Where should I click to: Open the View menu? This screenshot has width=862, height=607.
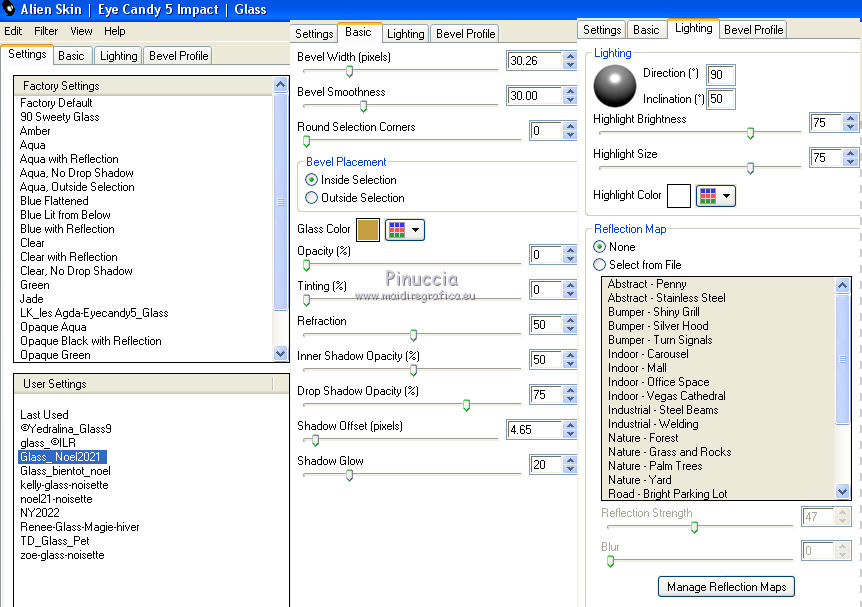pyautogui.click(x=81, y=31)
